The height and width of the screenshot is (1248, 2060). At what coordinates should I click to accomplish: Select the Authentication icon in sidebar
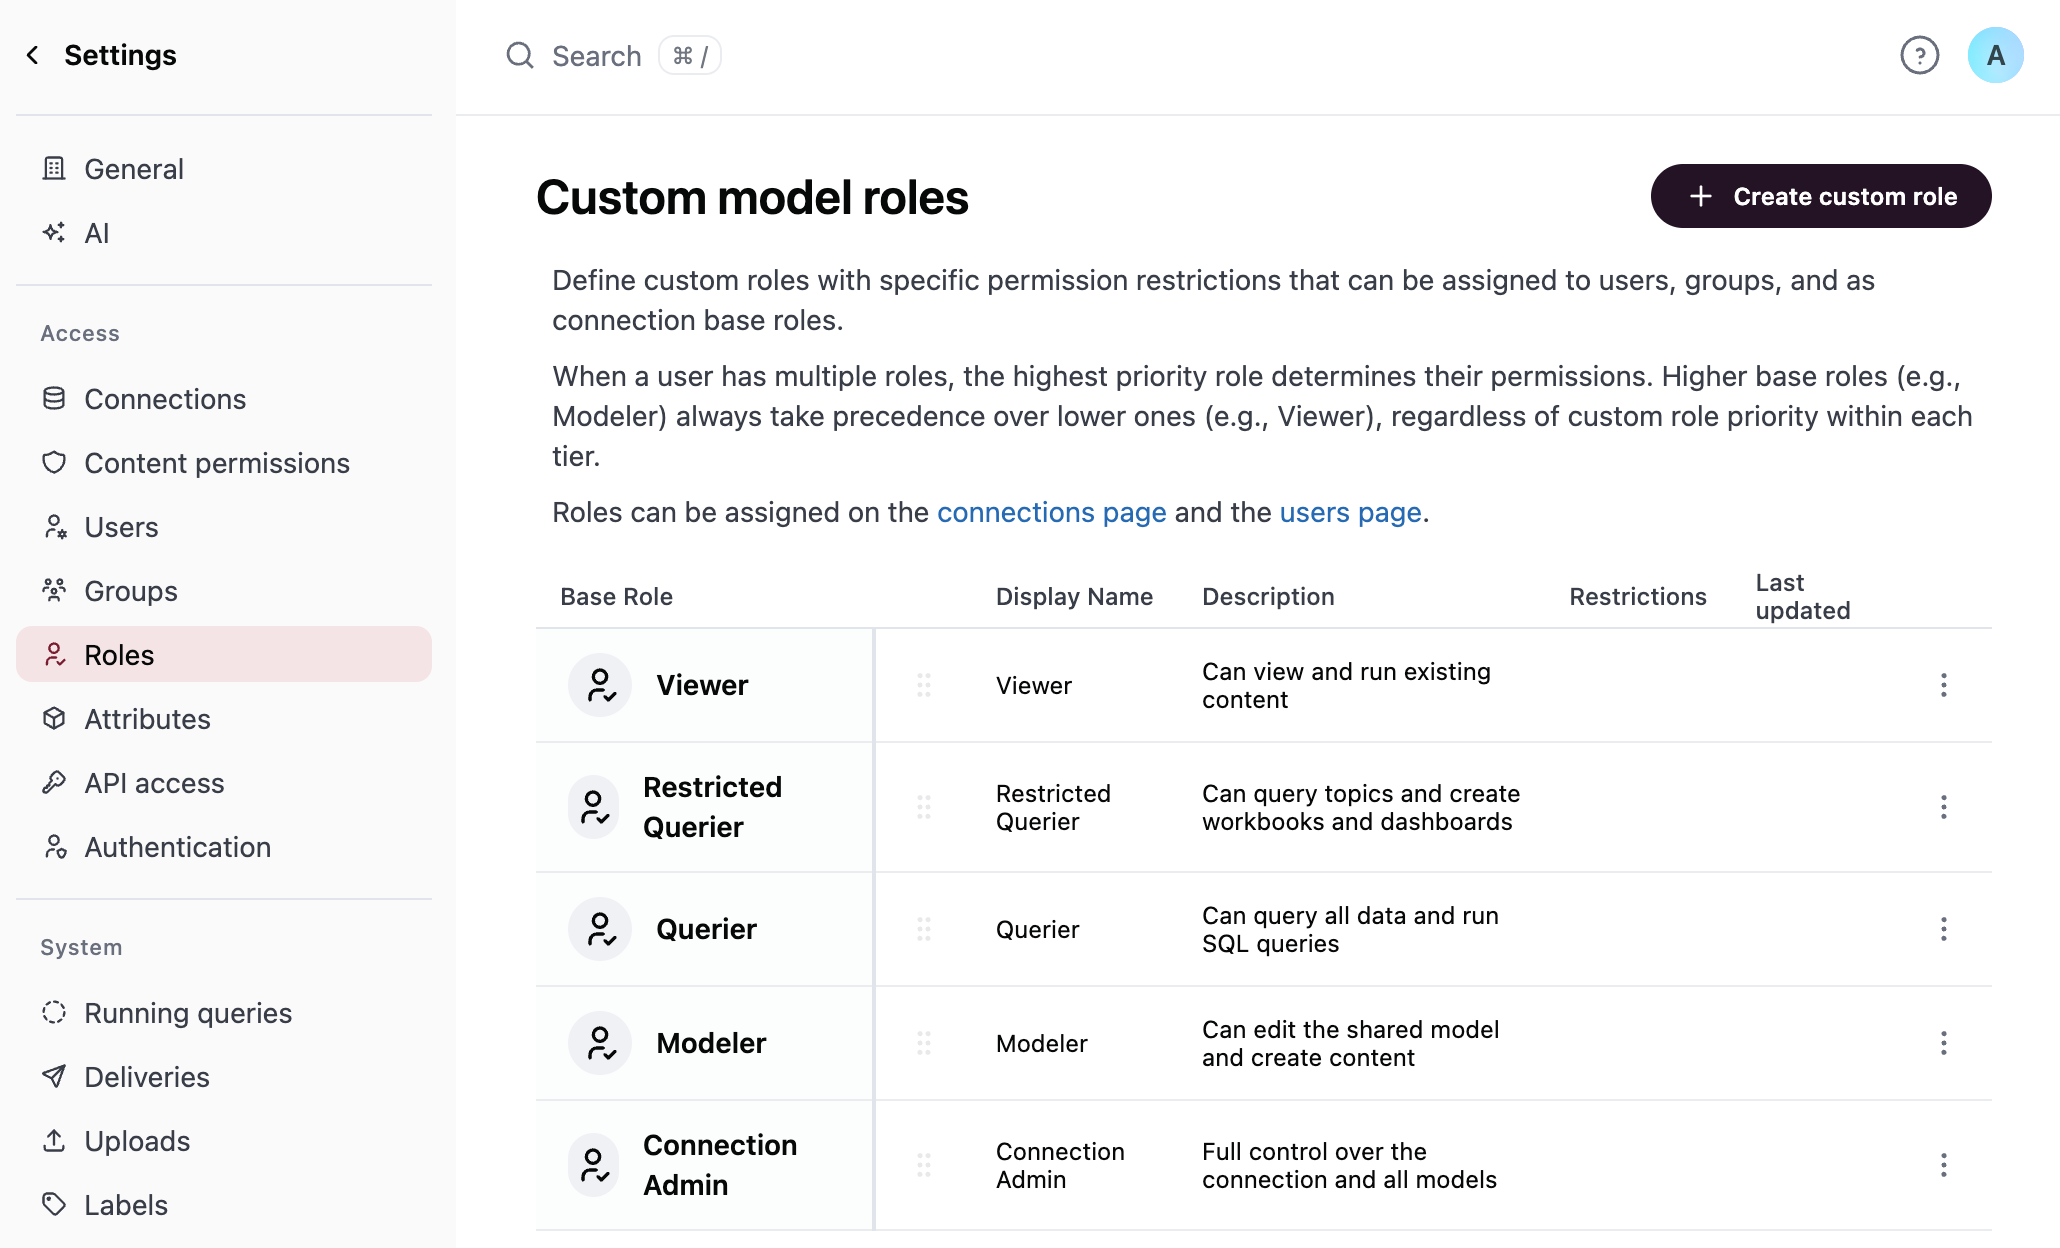pyautogui.click(x=55, y=846)
